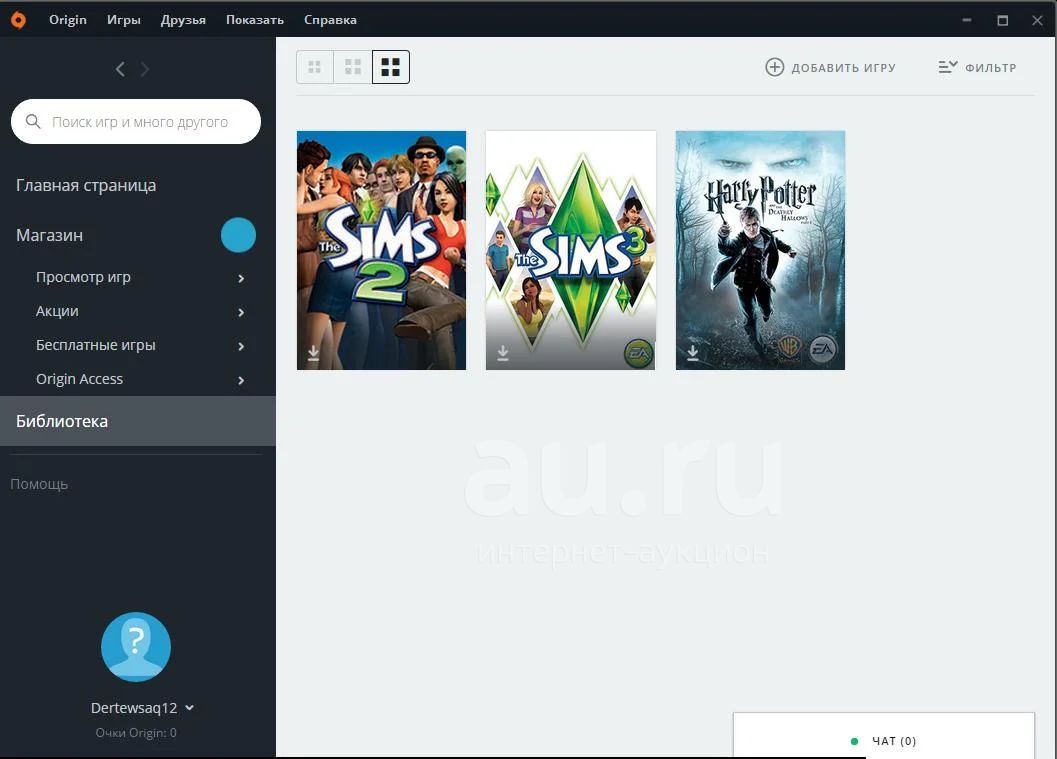Click the green chat status dot
The width and height of the screenshot is (1057, 759).
(854, 741)
